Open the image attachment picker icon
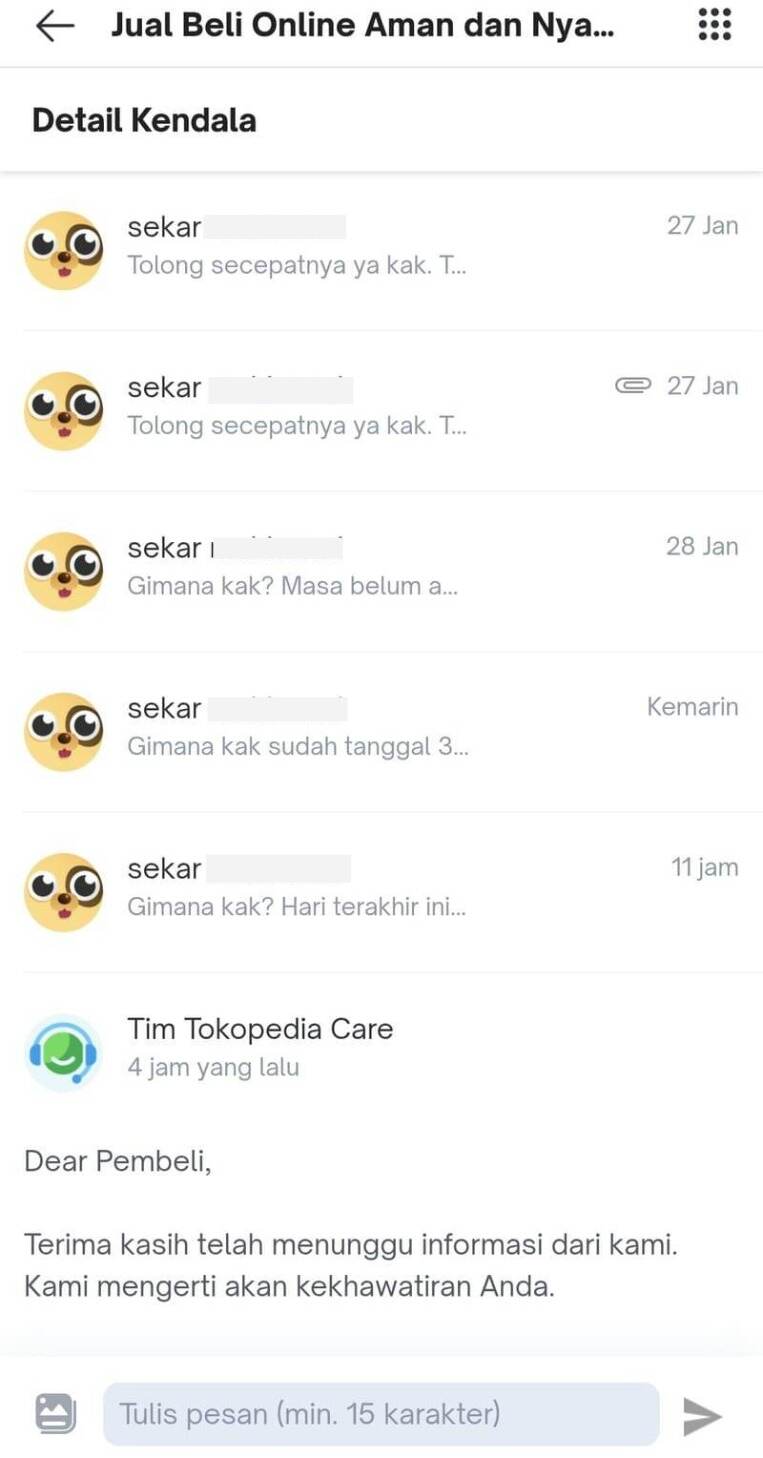Viewport: 763px width, 1458px height. pos(55,1414)
